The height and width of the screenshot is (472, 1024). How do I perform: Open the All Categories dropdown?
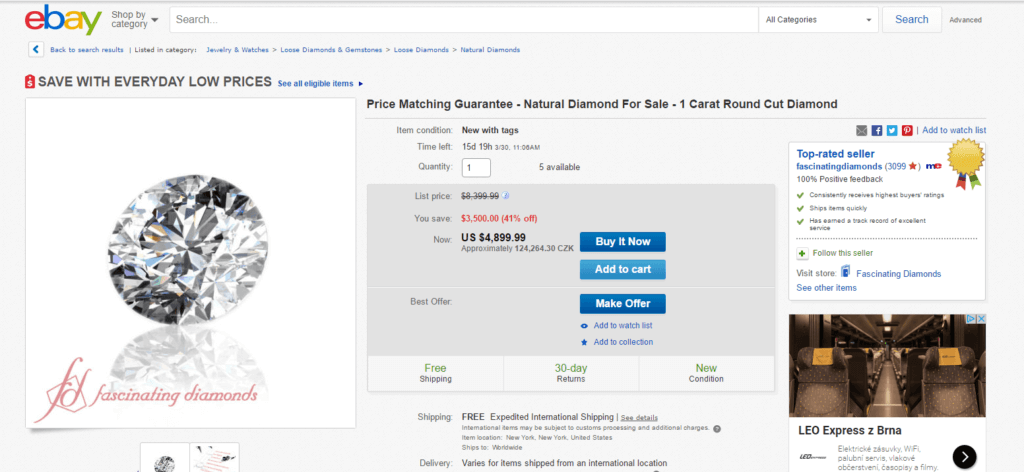[x=818, y=20]
